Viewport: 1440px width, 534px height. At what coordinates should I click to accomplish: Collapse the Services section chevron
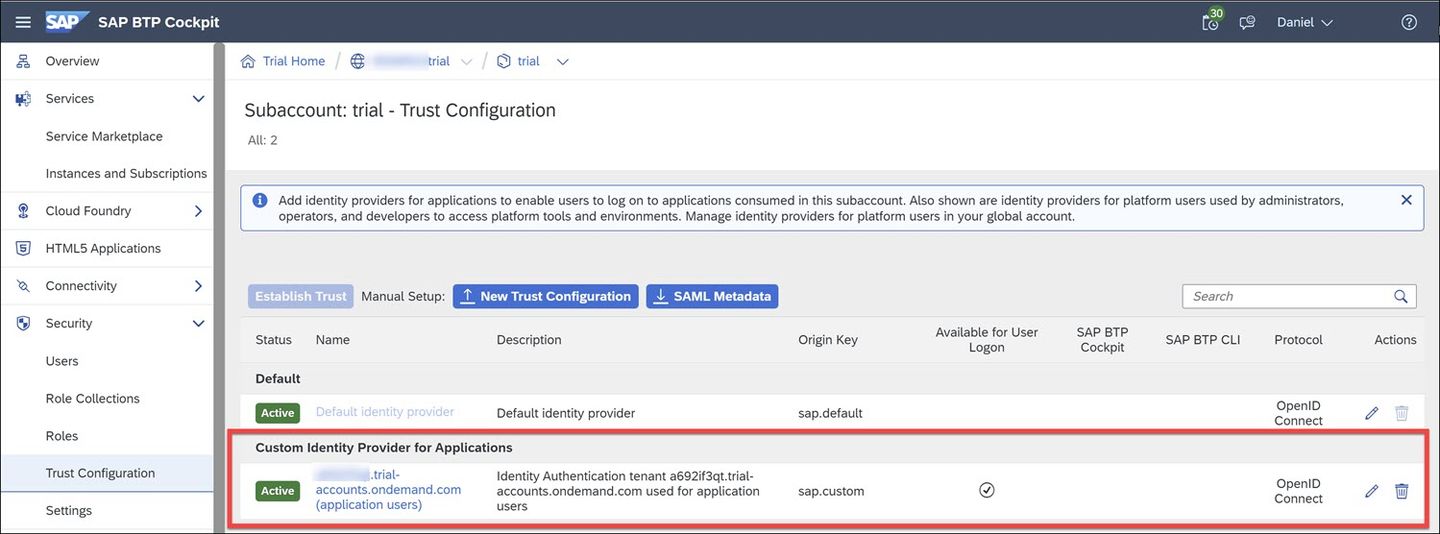tap(198, 99)
